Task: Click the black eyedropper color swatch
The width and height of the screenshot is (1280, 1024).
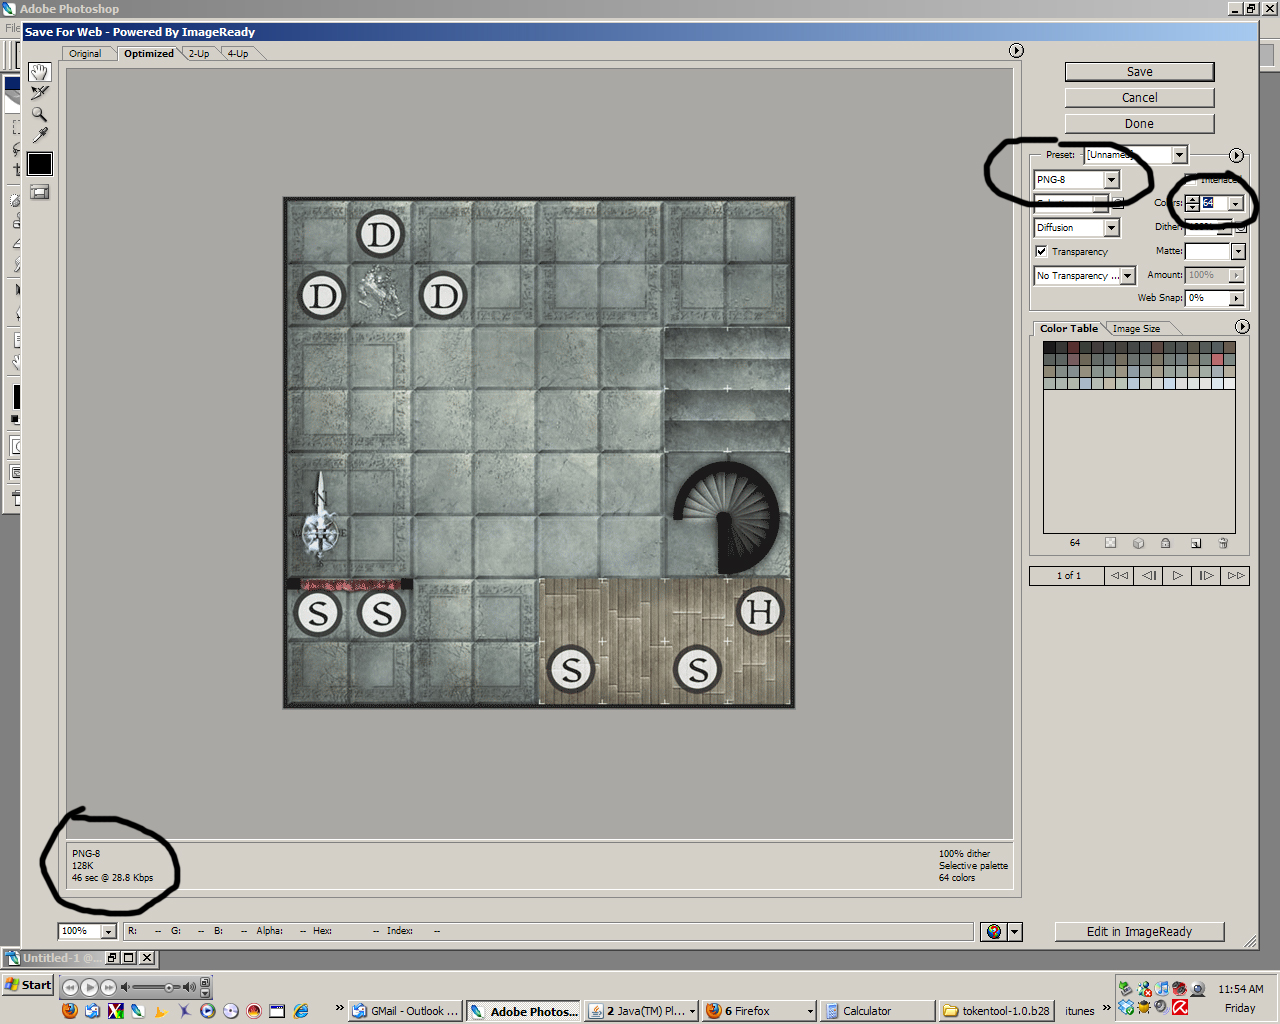Action: tap(39, 164)
